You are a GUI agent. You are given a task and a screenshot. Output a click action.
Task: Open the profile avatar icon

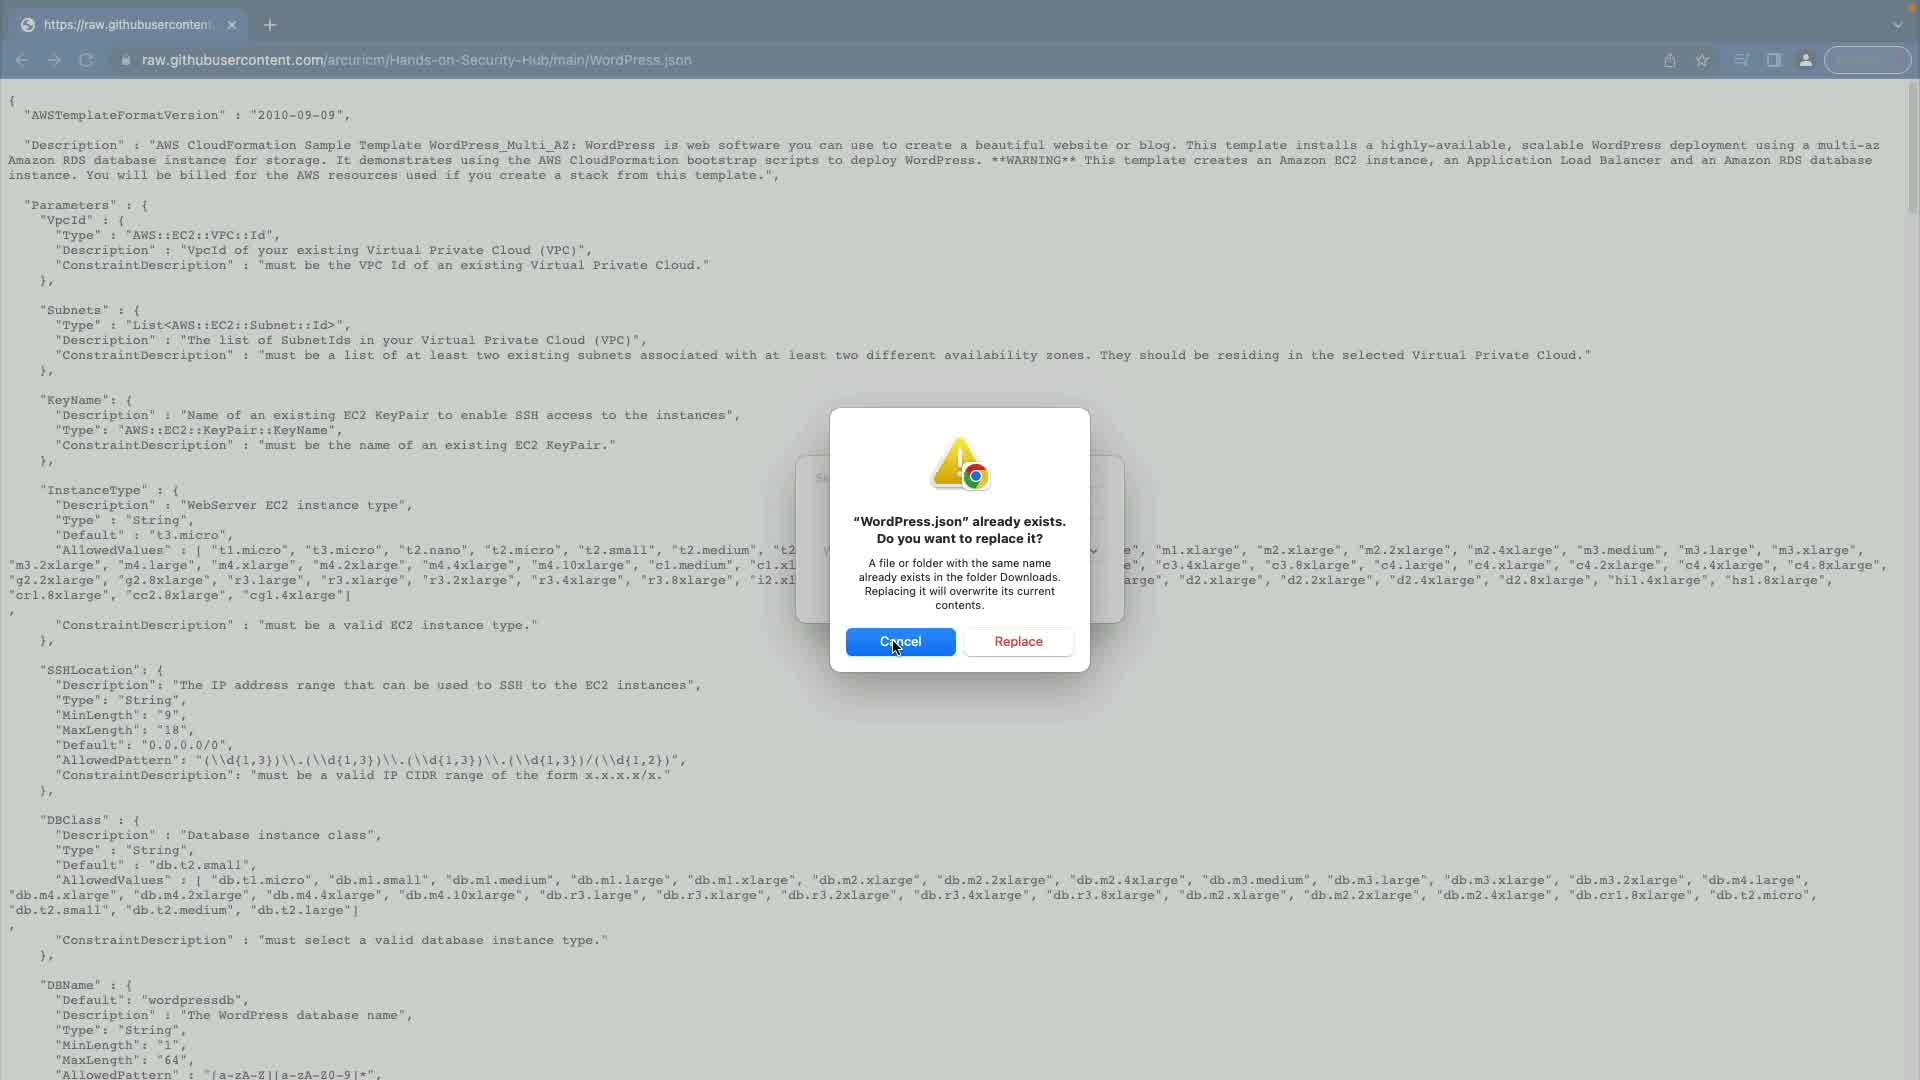coord(1805,60)
